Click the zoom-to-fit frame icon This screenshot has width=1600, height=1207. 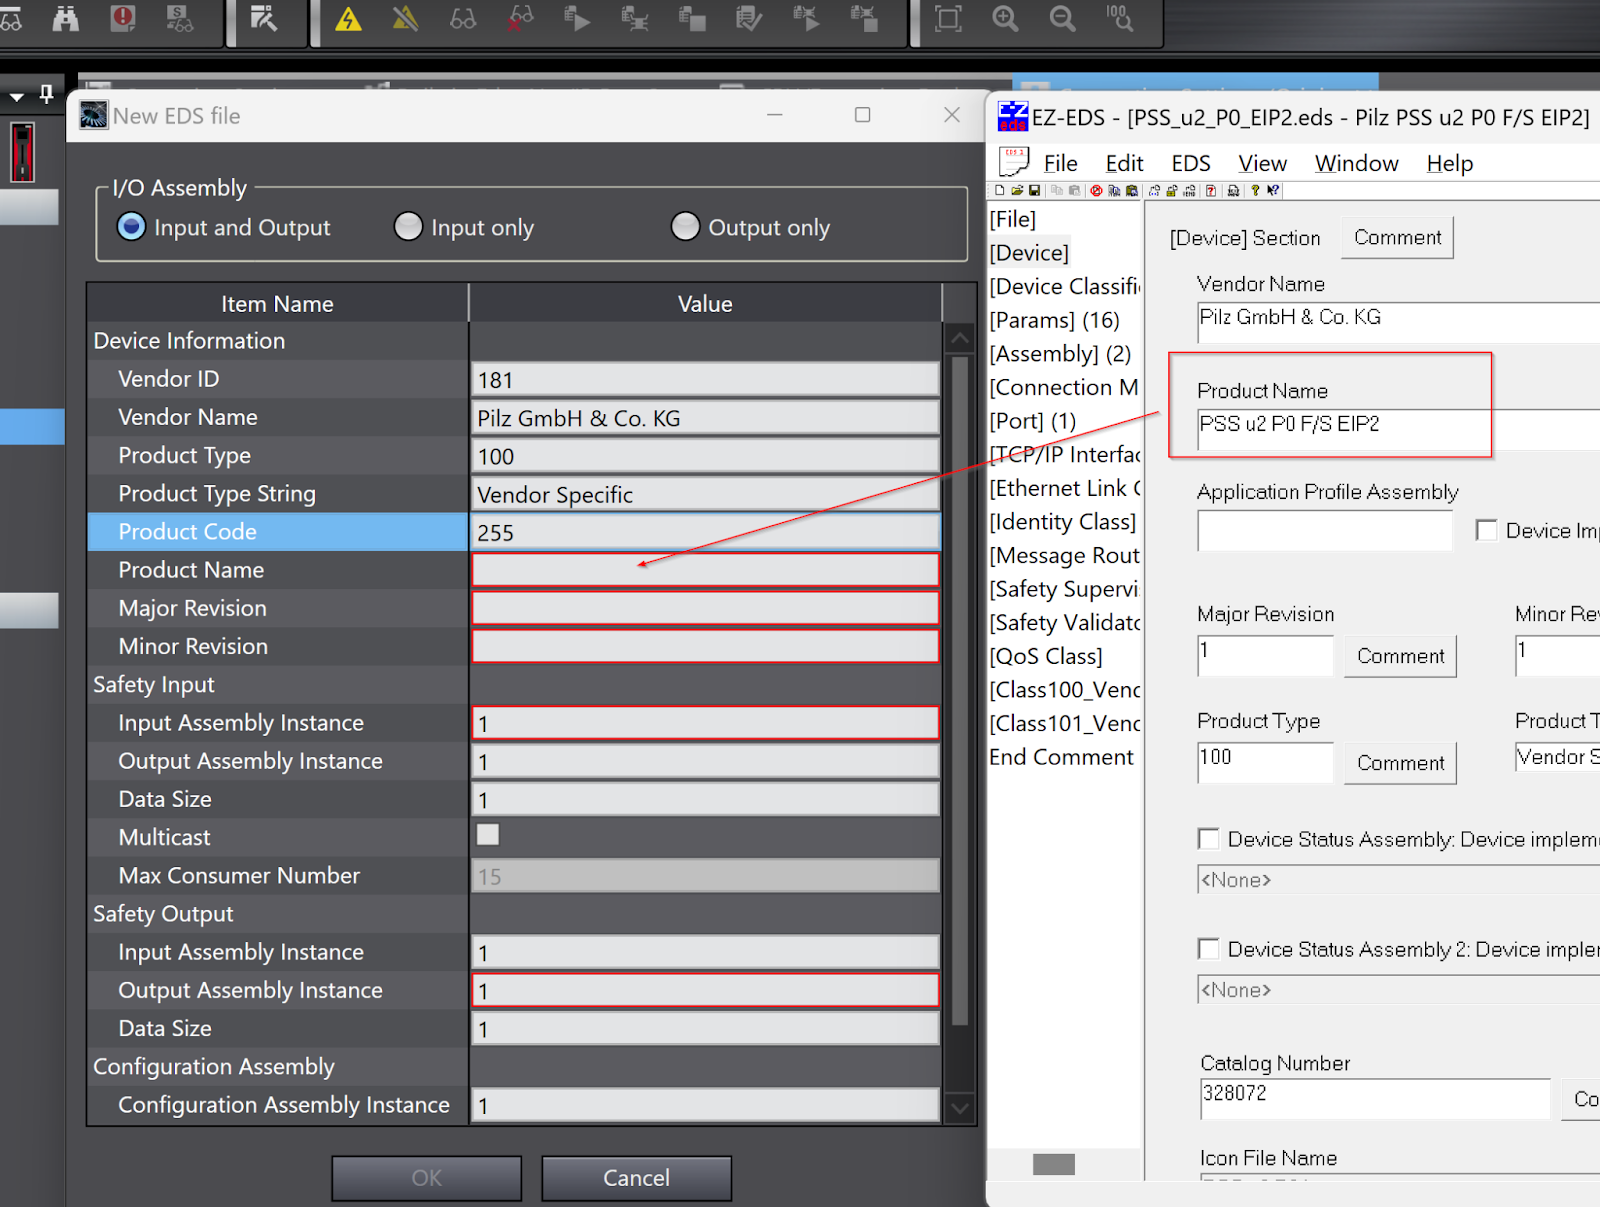click(x=948, y=17)
